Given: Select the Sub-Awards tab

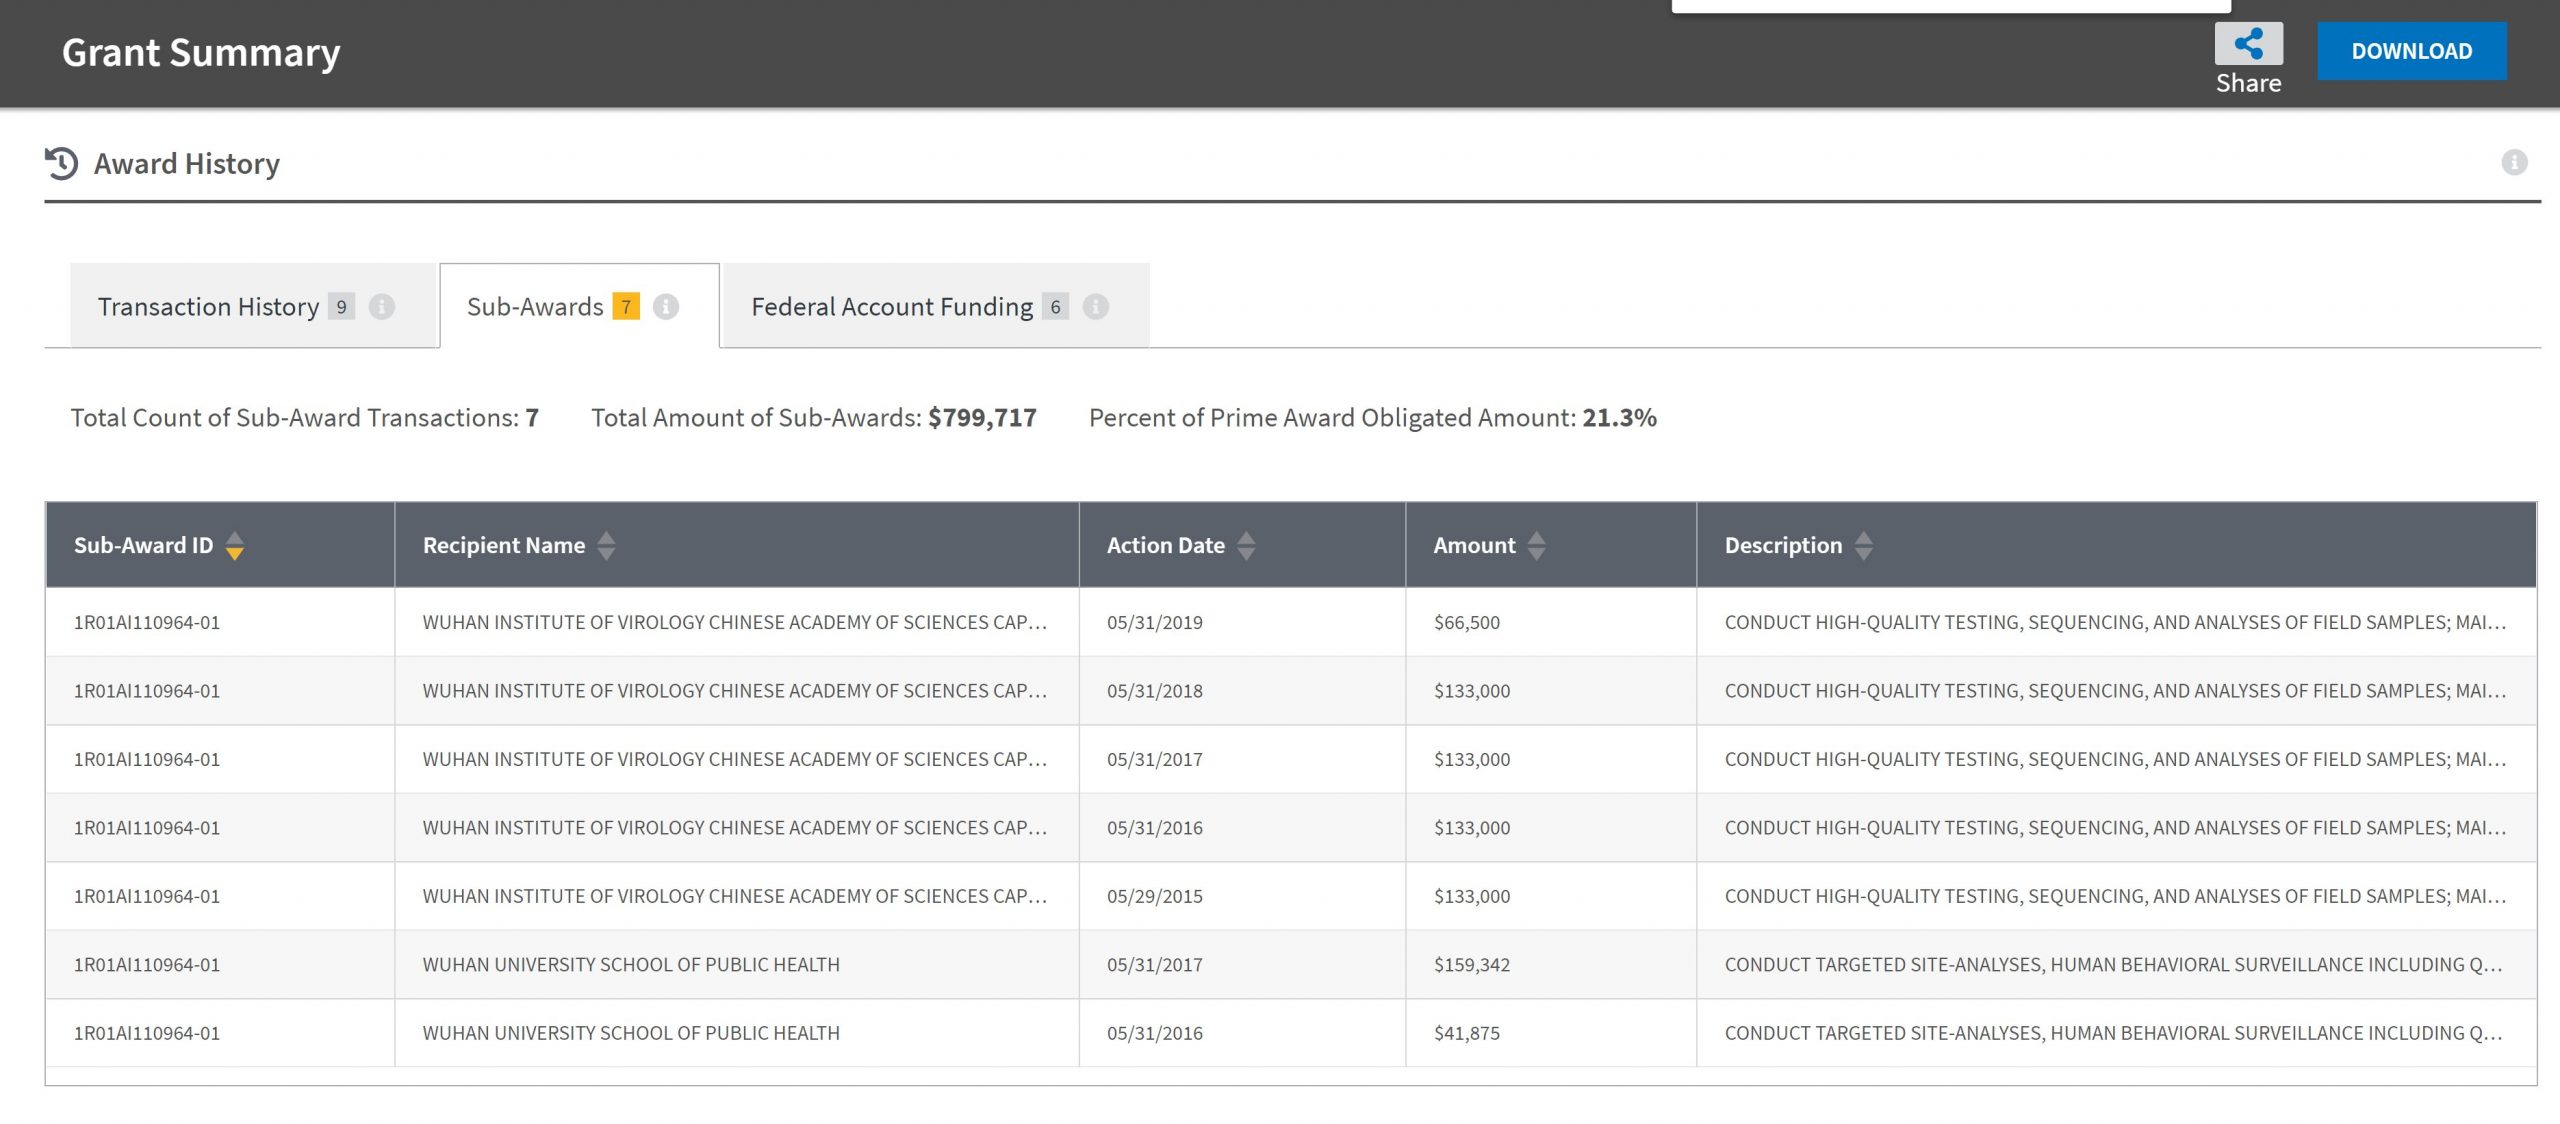Looking at the screenshot, I should (579, 306).
